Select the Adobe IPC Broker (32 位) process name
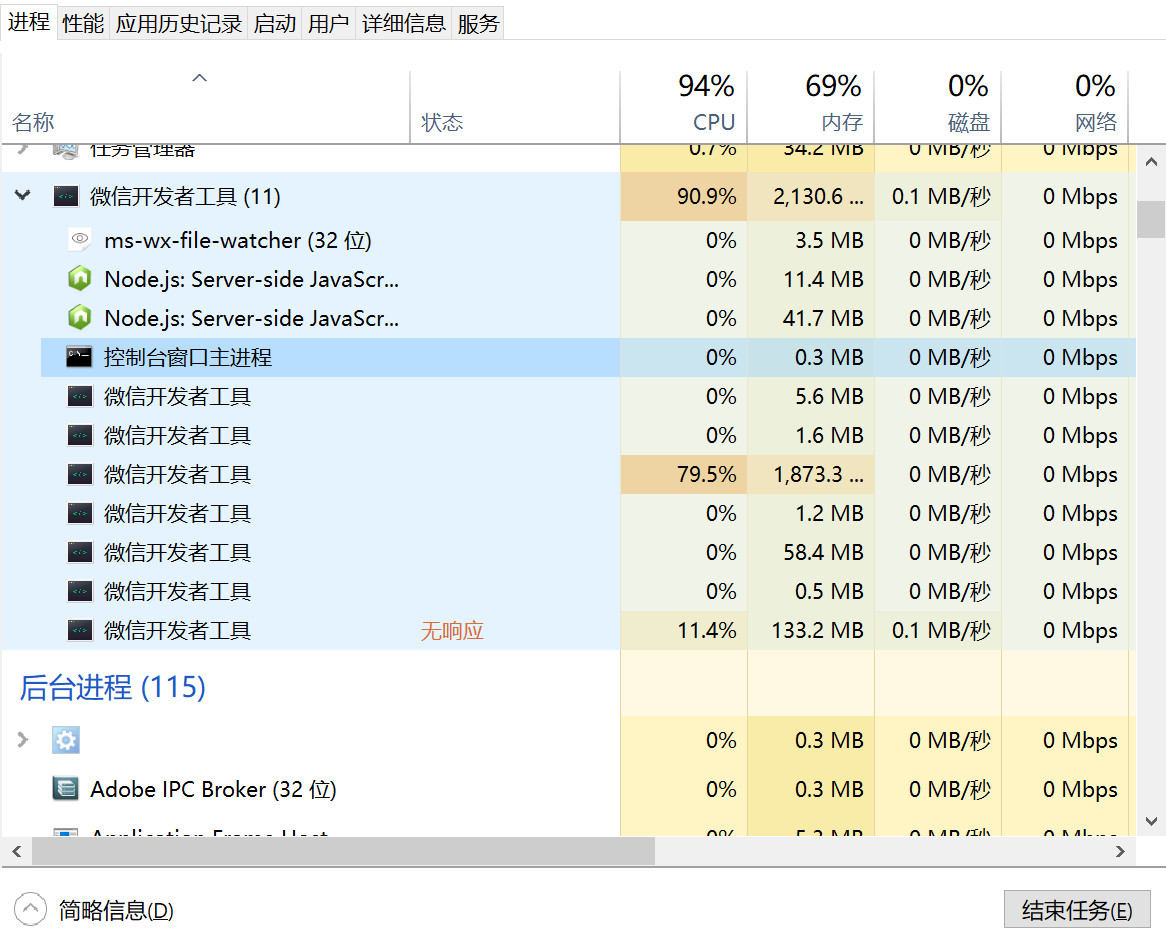Screen dimensions: 1166x952 (213, 789)
